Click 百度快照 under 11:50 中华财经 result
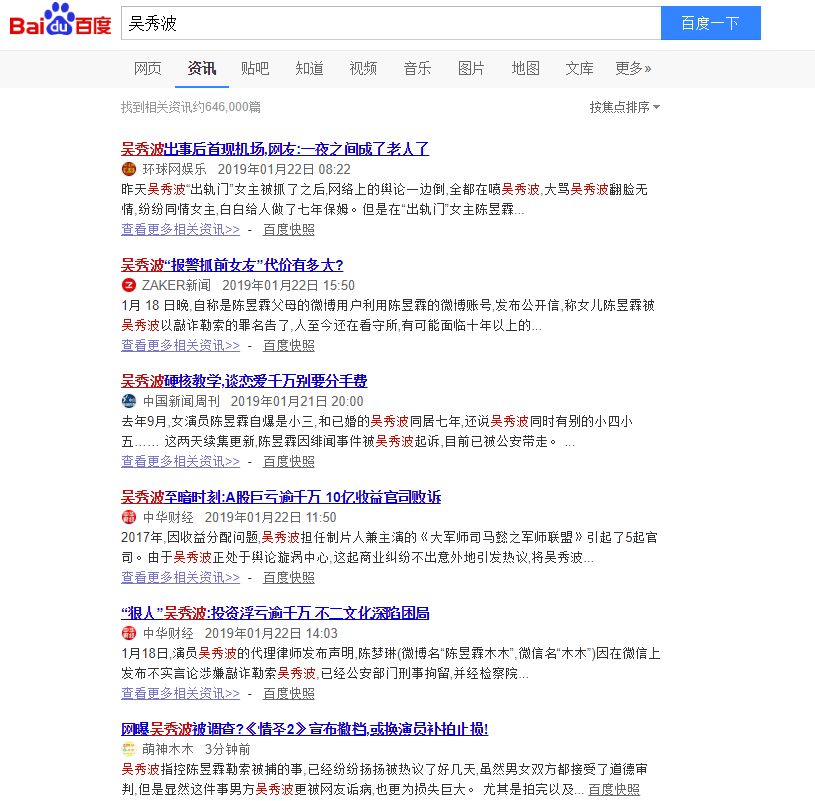 click(288, 577)
